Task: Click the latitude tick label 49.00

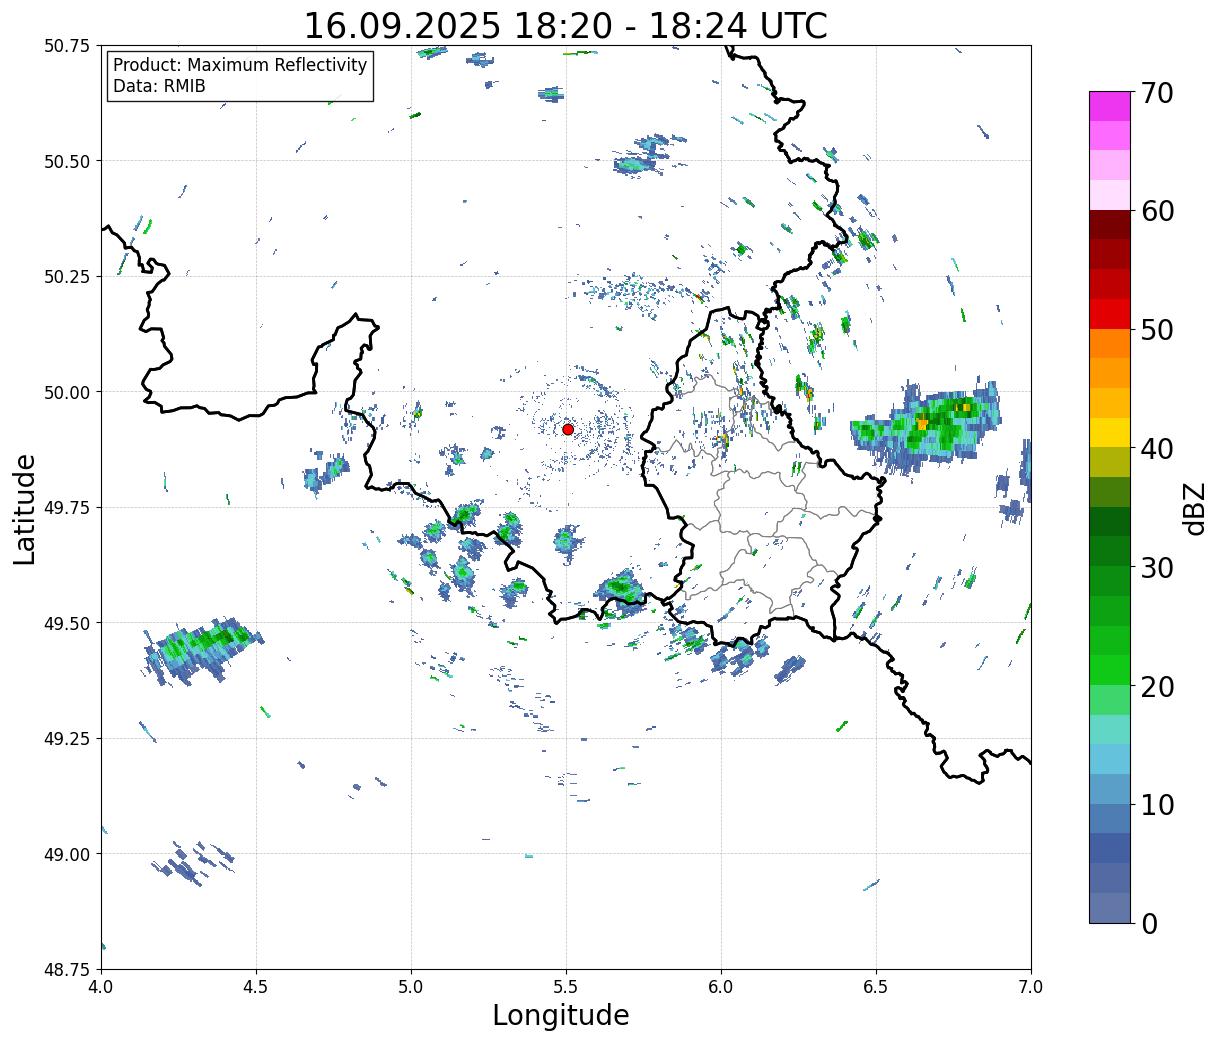Action: click(x=67, y=854)
